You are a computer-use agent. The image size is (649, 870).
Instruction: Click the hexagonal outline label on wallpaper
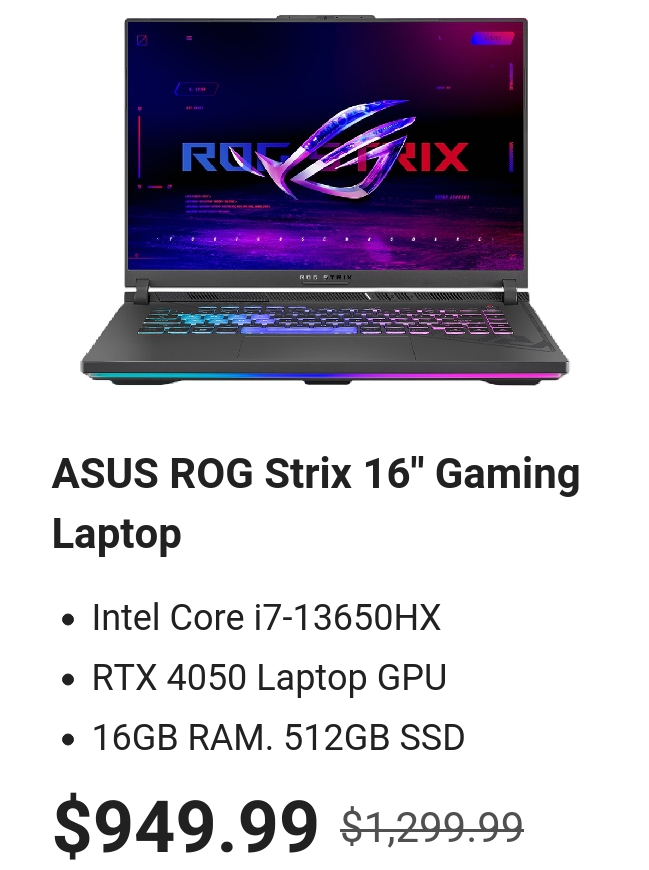pyautogui.click(x=197, y=89)
